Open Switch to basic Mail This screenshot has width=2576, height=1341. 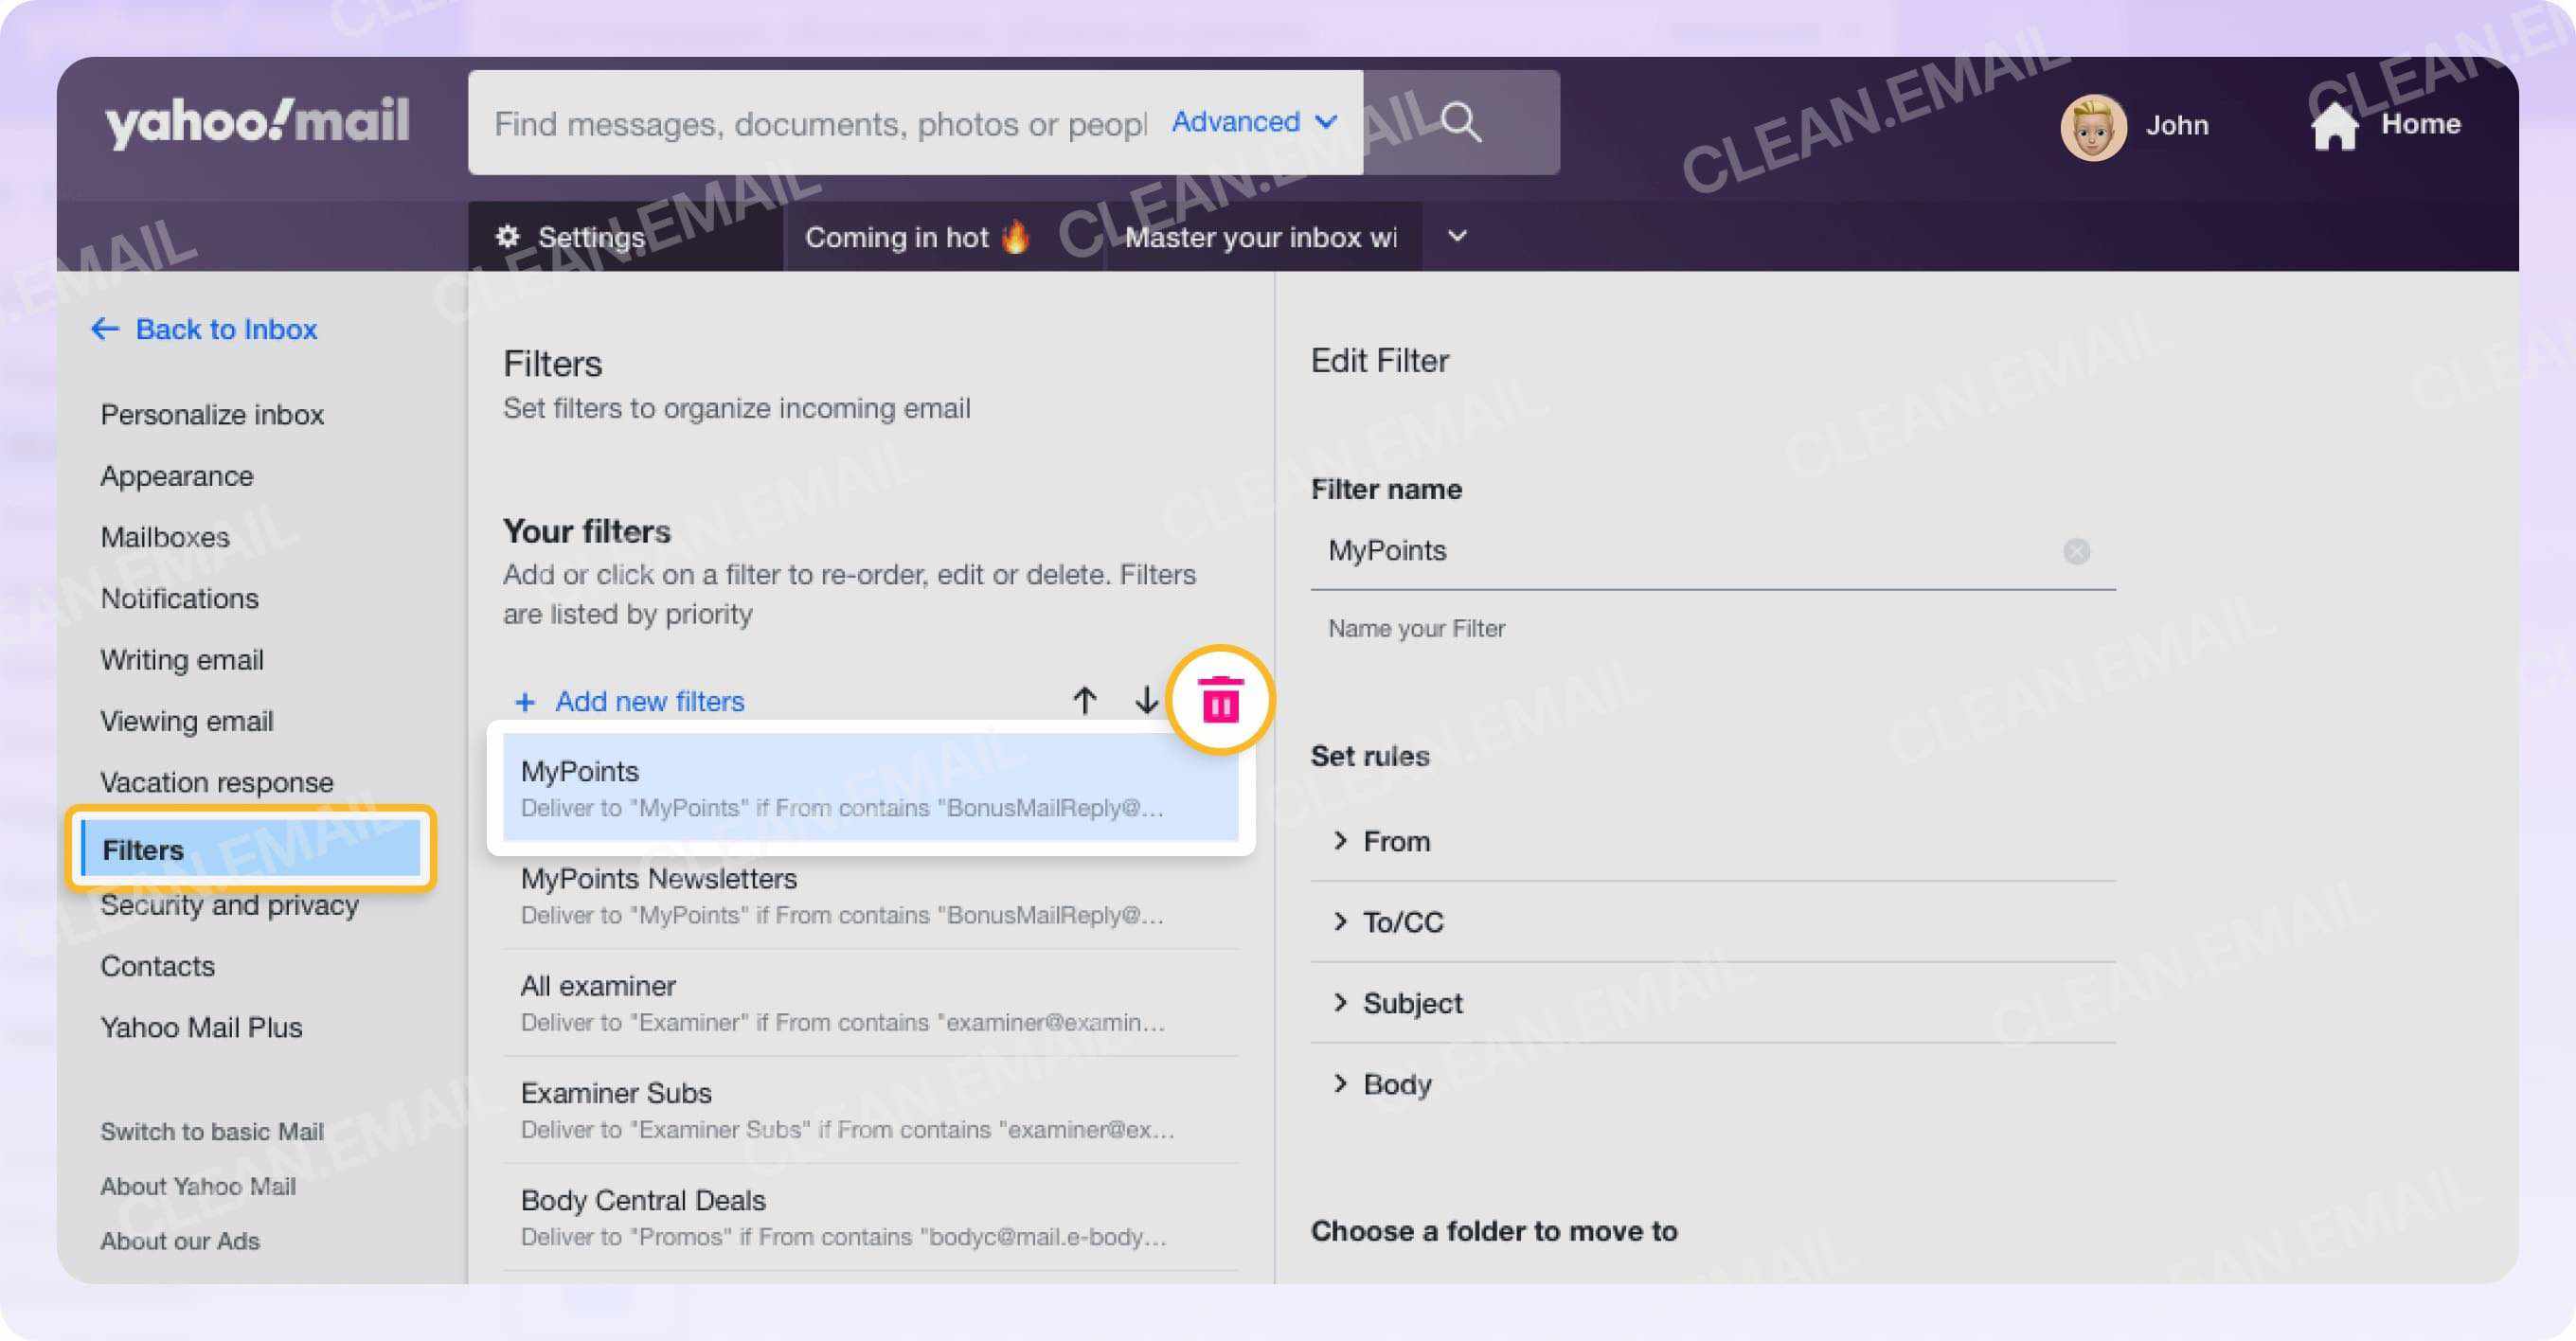coord(211,1131)
